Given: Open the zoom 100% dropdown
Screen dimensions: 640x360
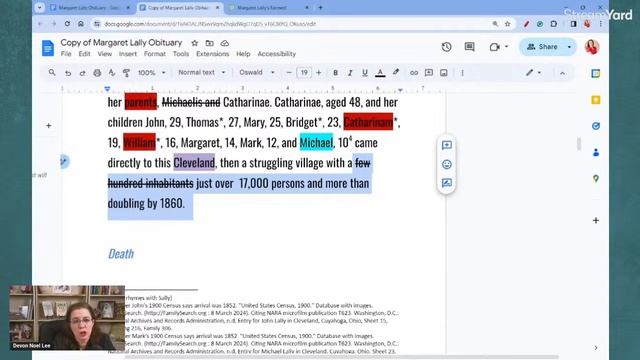Looking at the screenshot, I should tap(151, 73).
